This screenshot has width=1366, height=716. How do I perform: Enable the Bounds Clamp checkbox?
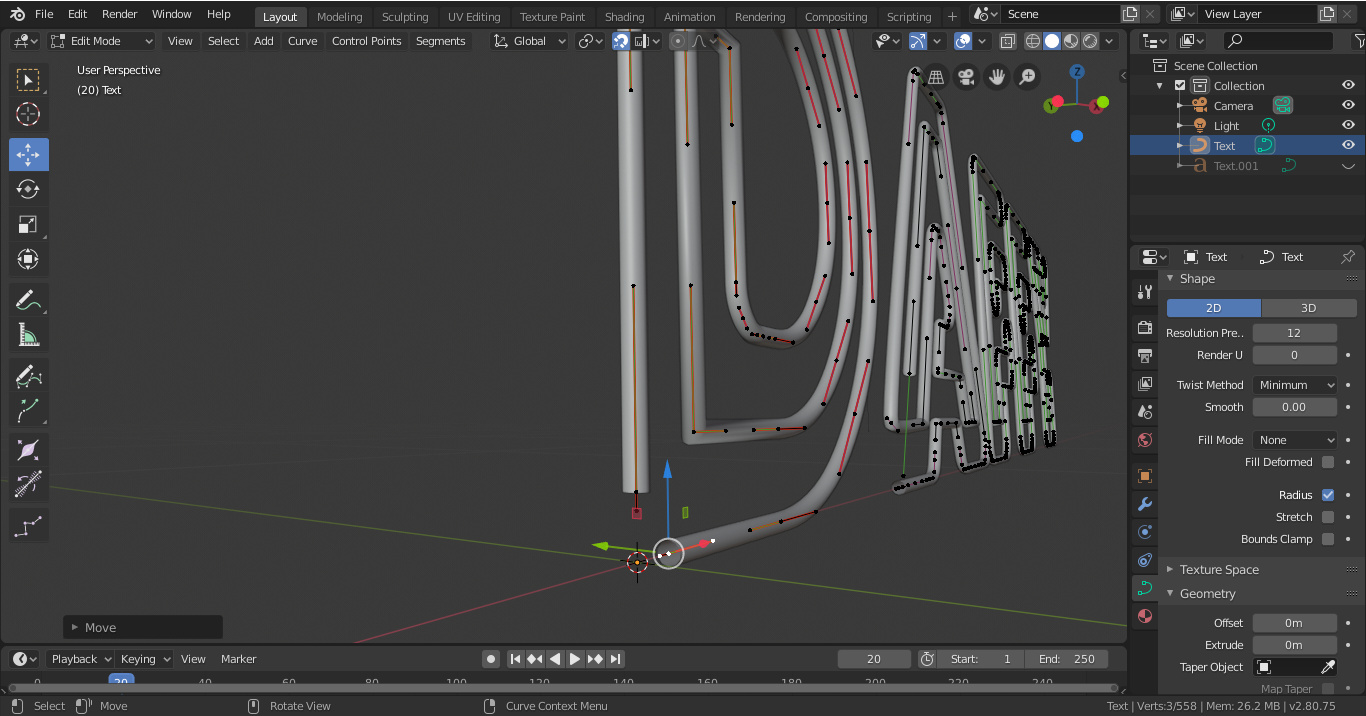click(x=1328, y=539)
